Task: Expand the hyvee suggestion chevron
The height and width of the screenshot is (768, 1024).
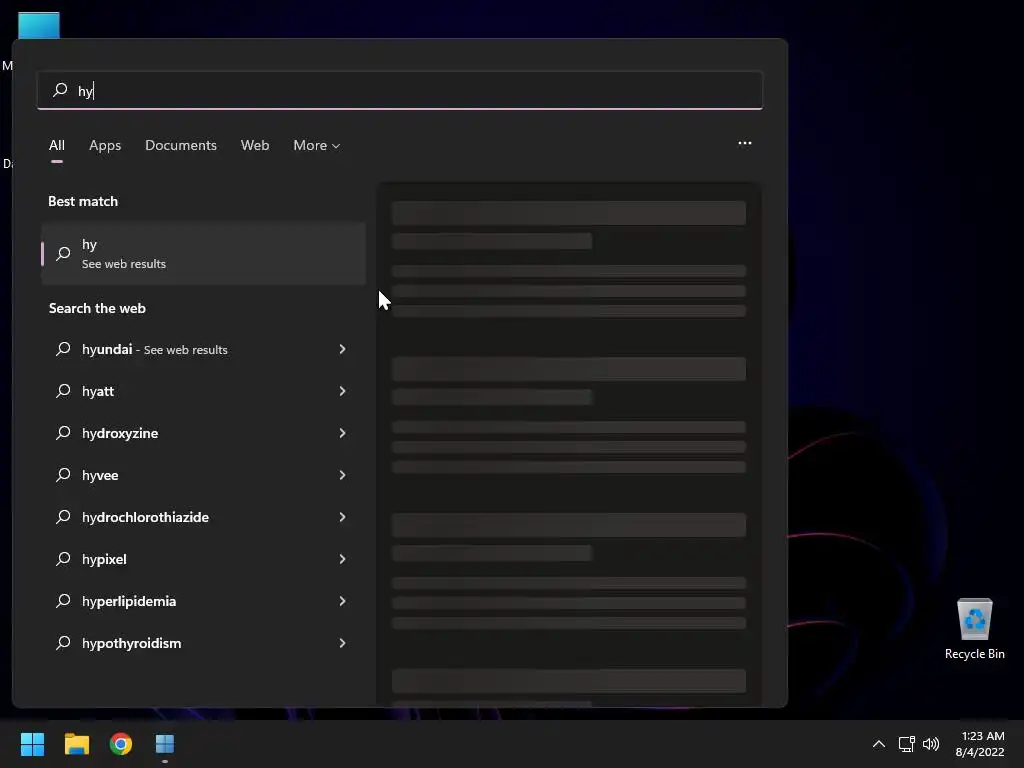Action: coord(342,475)
